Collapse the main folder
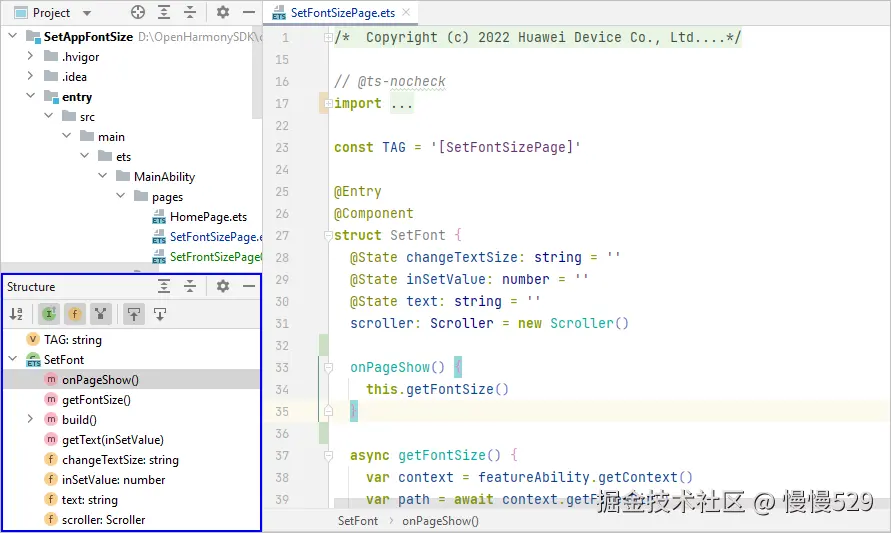The height and width of the screenshot is (533, 891). click(x=66, y=135)
